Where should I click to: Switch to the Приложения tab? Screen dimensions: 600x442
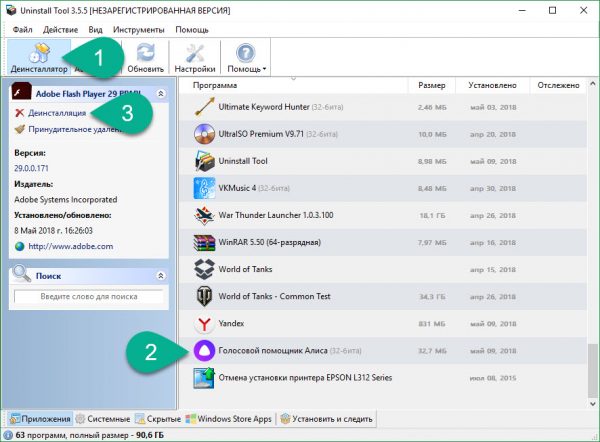coord(40,419)
